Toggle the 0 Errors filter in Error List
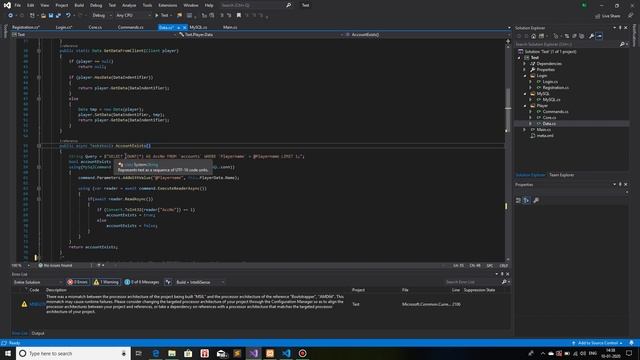640x360 pixels. 78,282
